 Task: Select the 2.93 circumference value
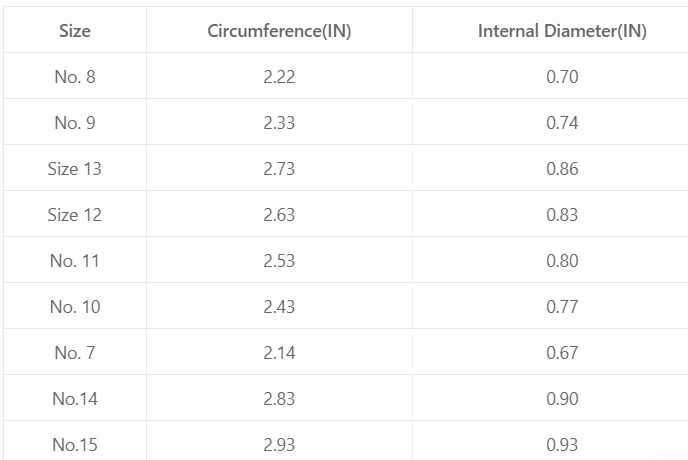[x=279, y=445]
